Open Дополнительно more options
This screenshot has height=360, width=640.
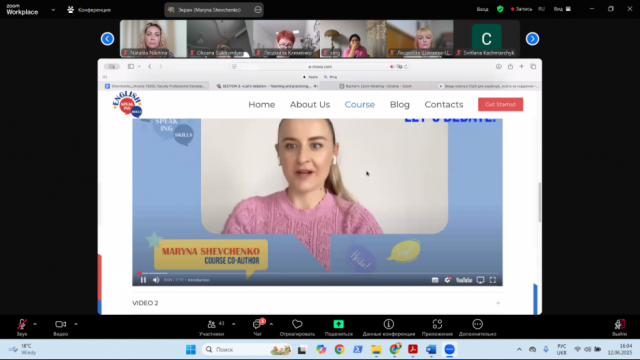(x=478, y=328)
